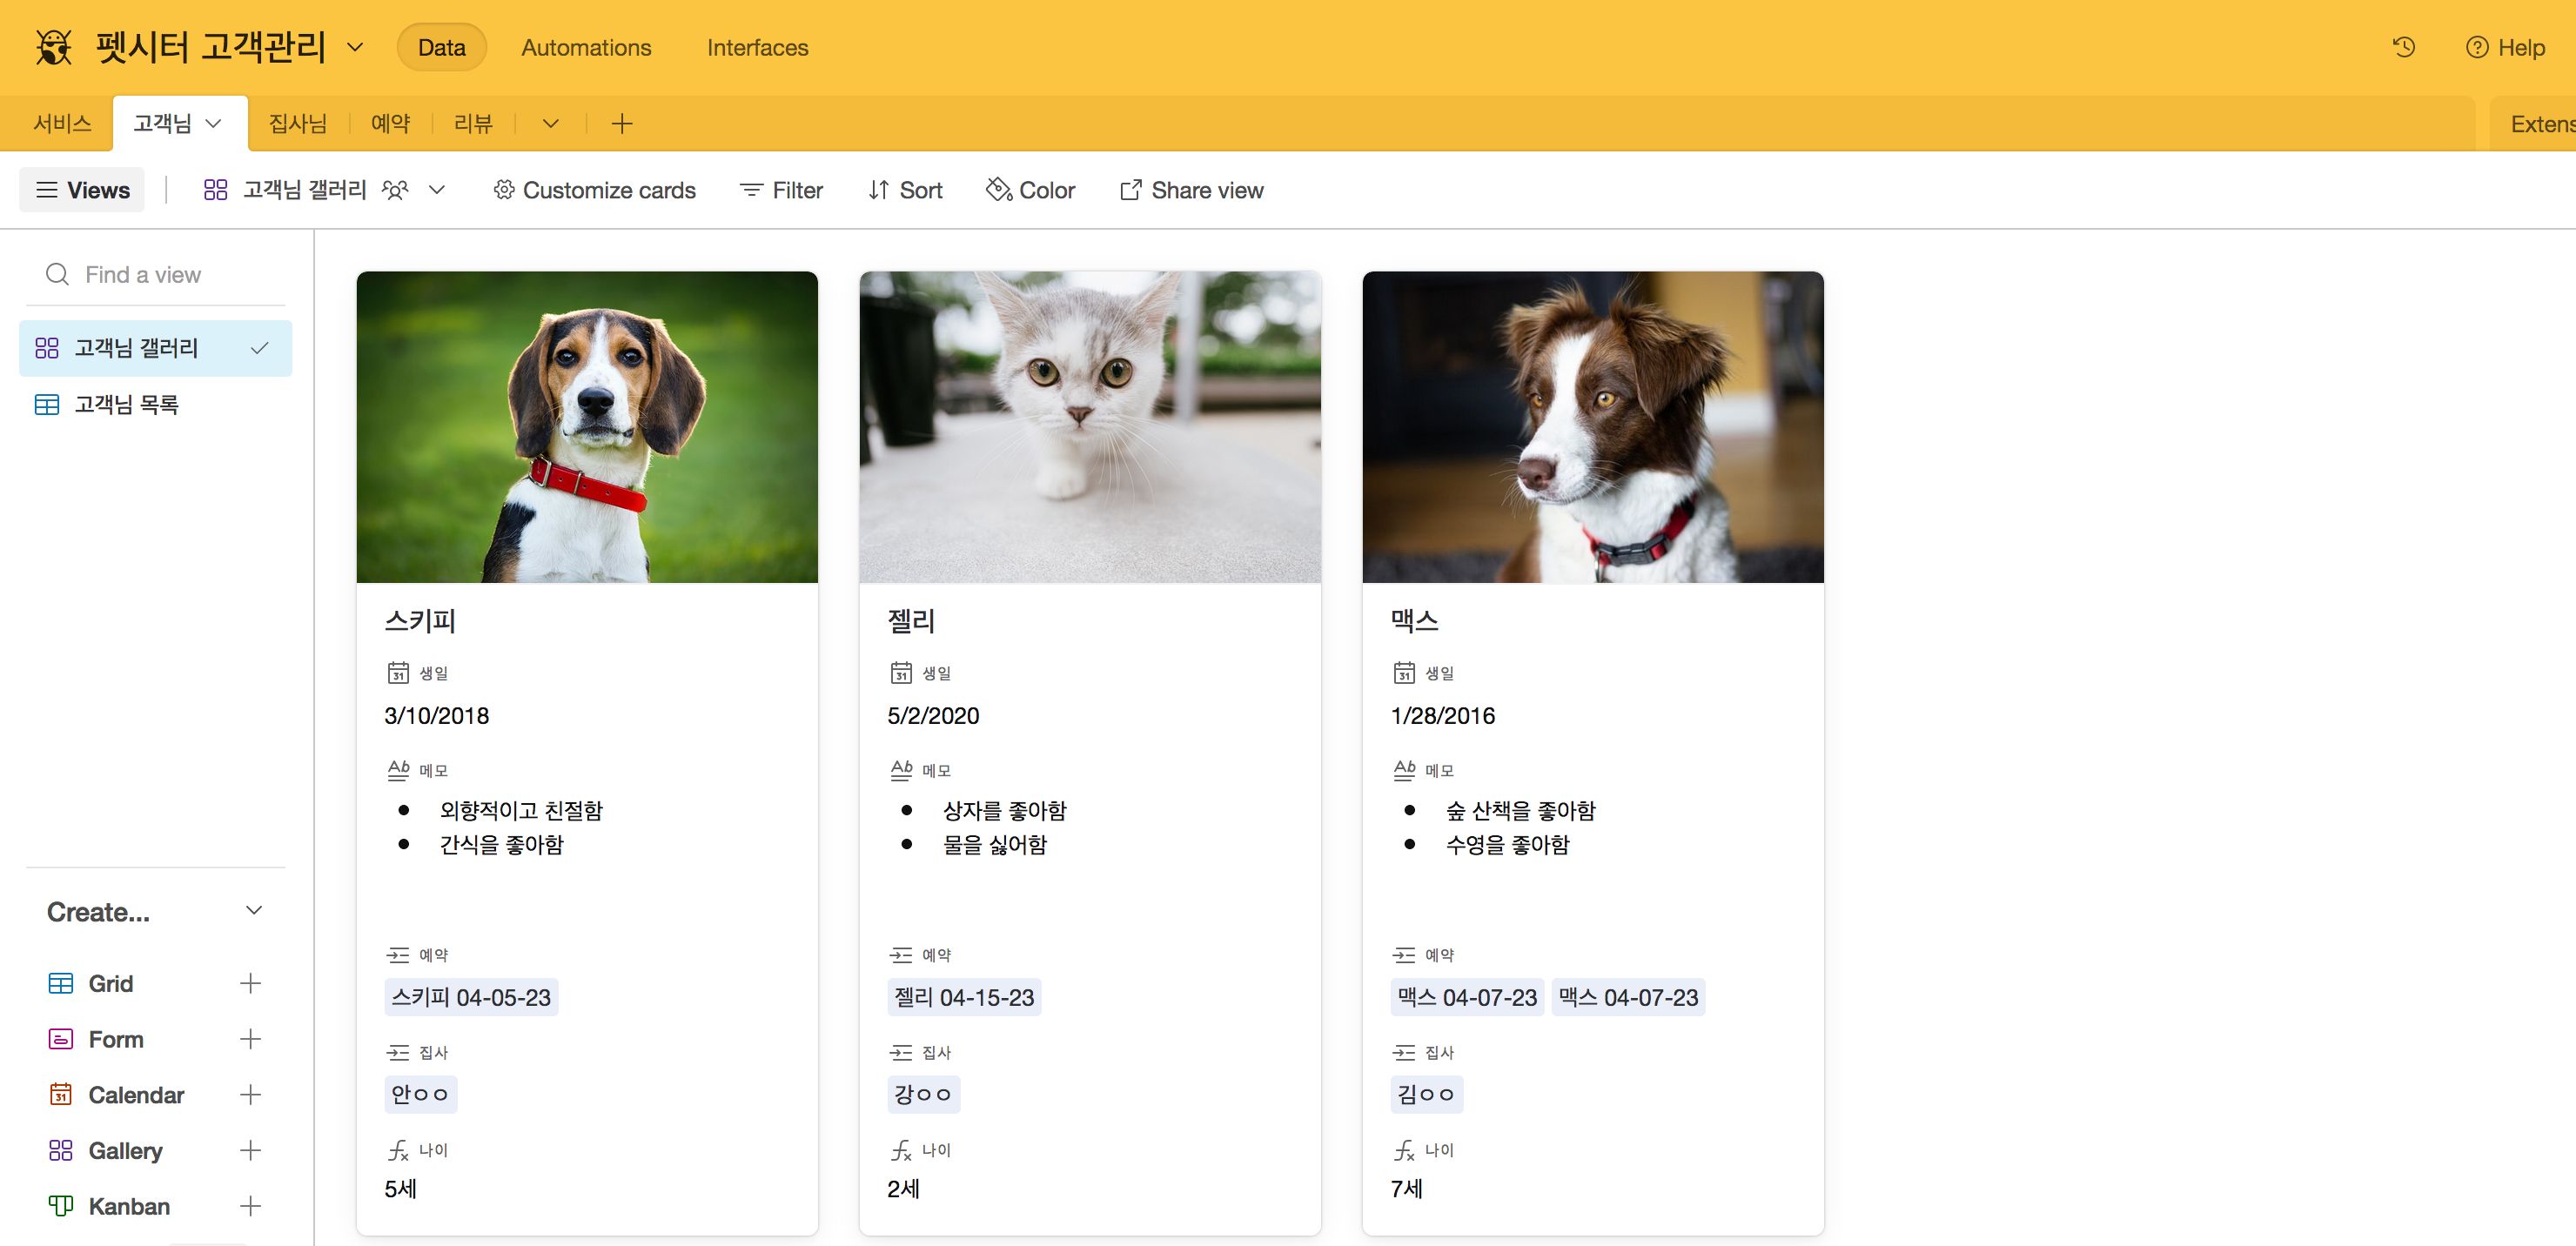Open the second 맥스 04-07-23 linked record

1628,997
